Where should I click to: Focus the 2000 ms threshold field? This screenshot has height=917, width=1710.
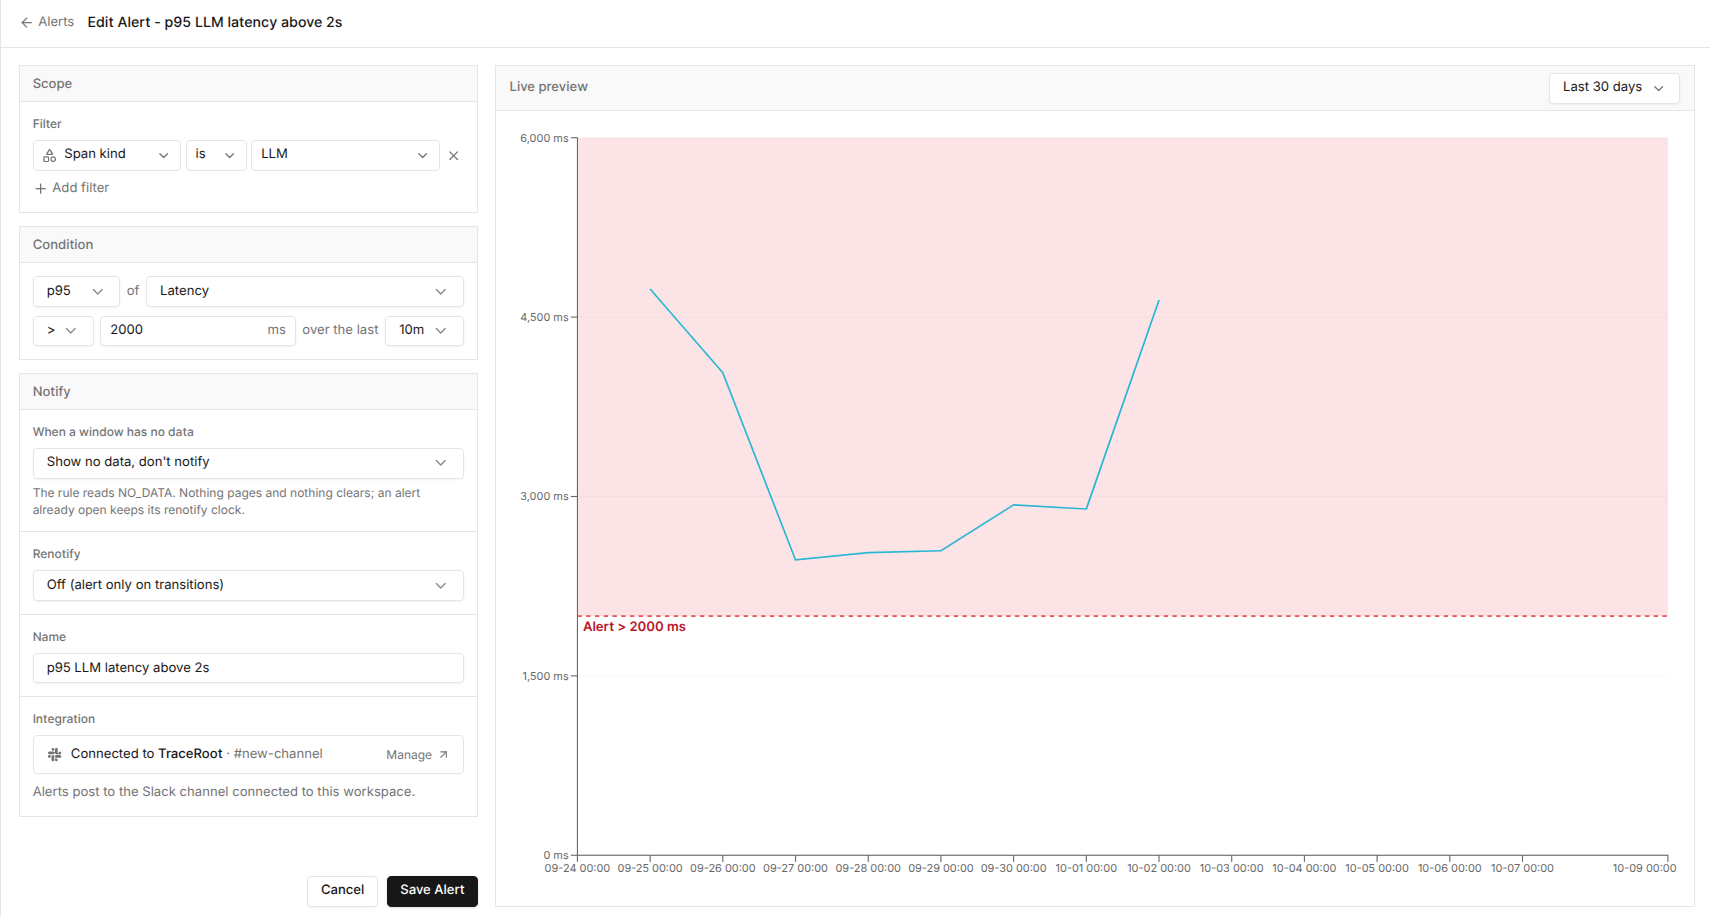(x=197, y=330)
